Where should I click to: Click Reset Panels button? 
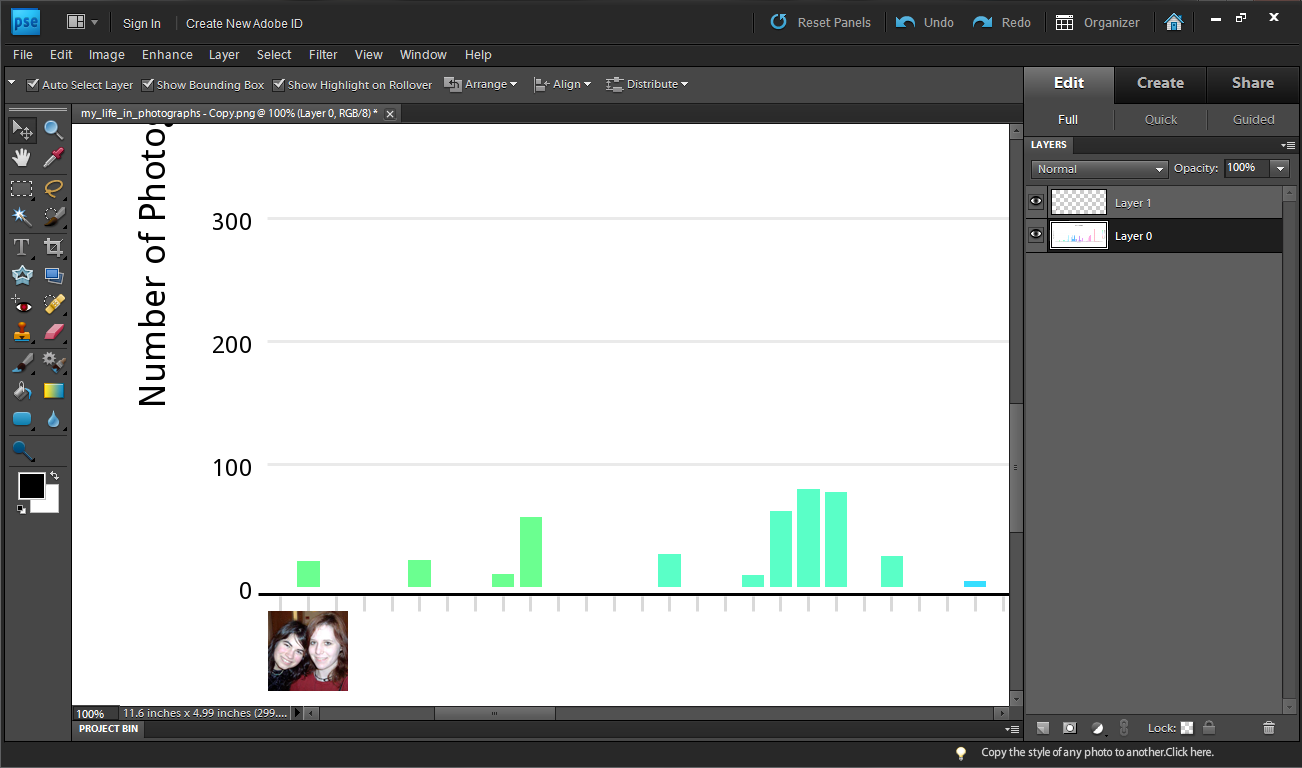820,22
